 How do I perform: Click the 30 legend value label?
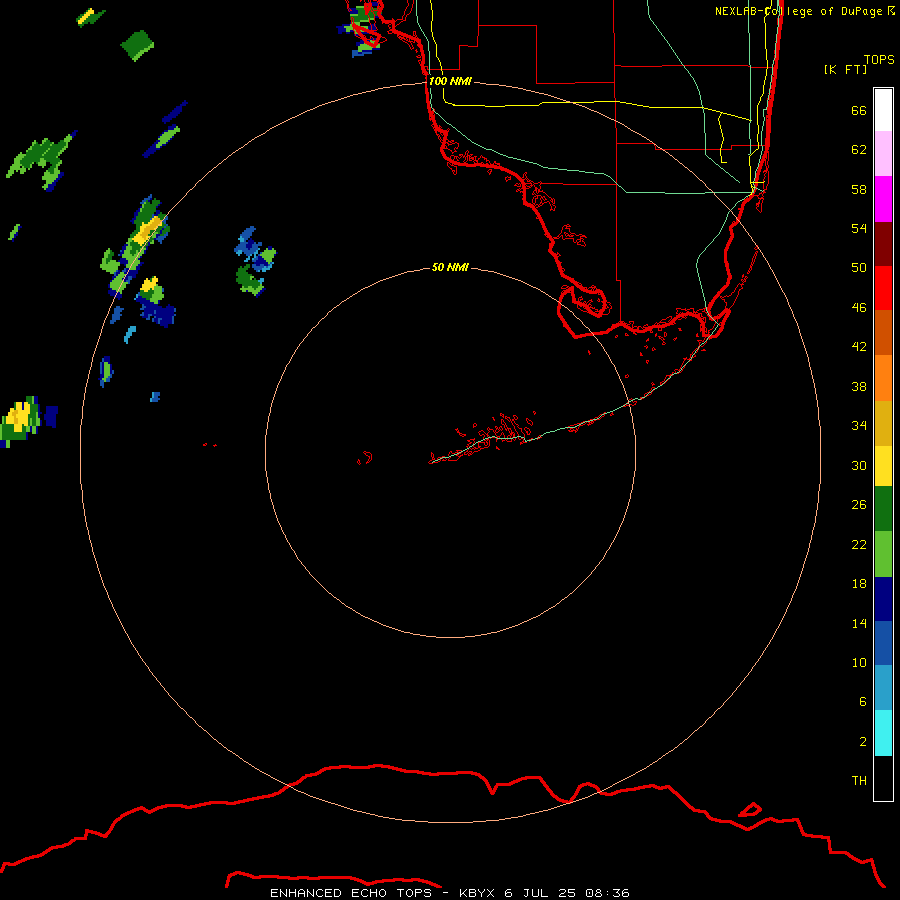click(x=859, y=465)
